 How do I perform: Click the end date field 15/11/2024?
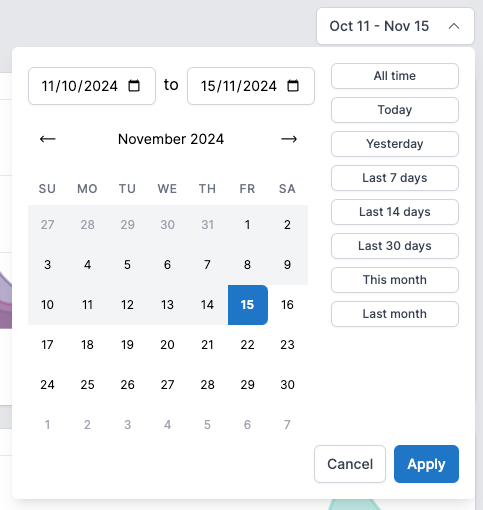click(x=251, y=86)
